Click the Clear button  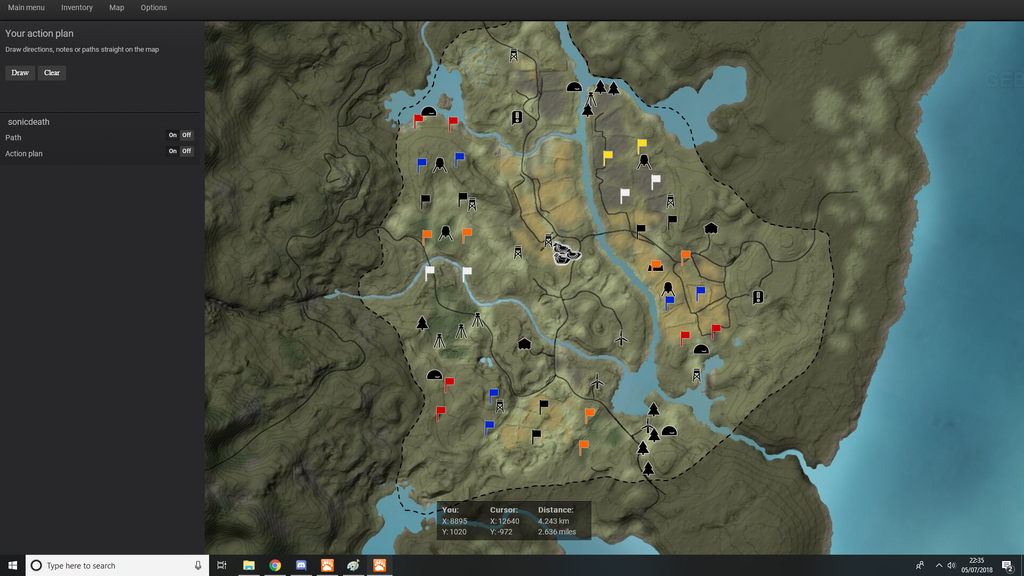click(52, 72)
